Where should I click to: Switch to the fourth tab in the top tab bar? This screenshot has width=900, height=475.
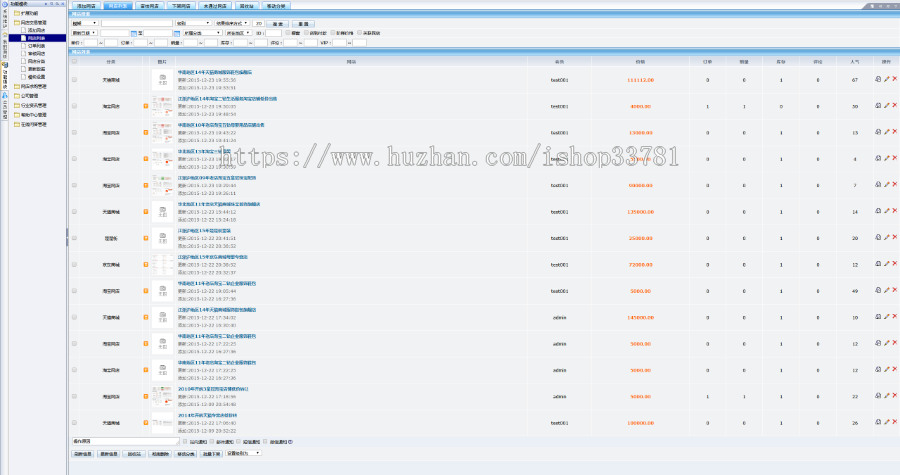point(181,6)
